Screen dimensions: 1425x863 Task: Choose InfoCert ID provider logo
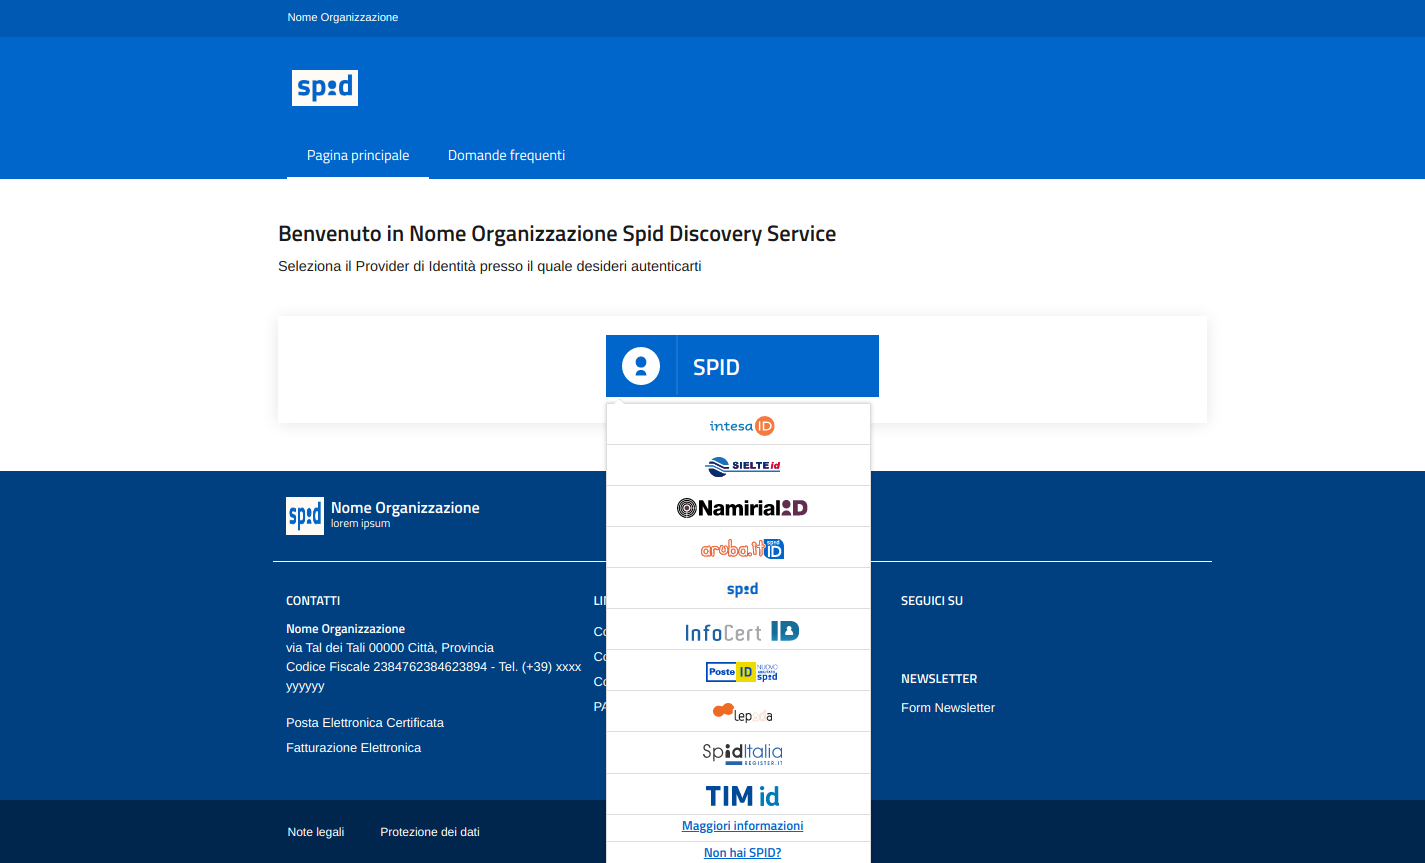click(x=742, y=631)
